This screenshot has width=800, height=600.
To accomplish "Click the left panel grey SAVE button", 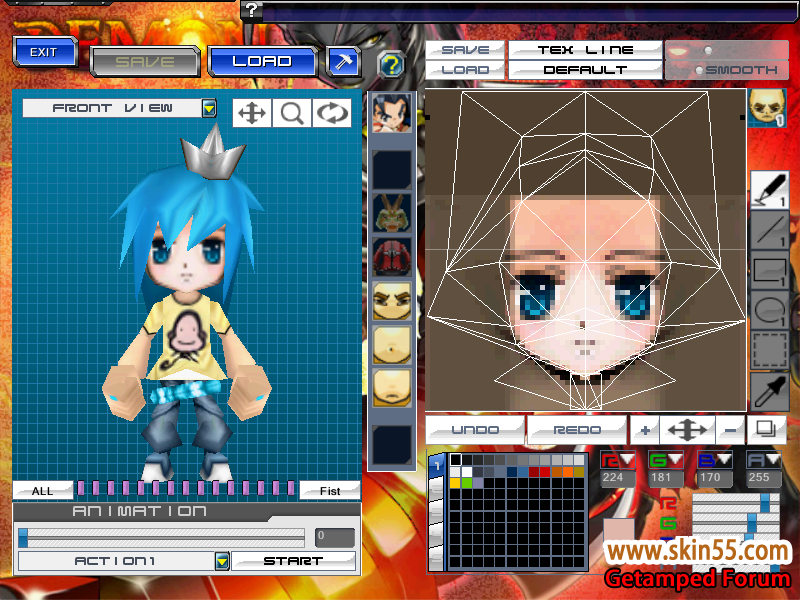I will pyautogui.click(x=145, y=62).
